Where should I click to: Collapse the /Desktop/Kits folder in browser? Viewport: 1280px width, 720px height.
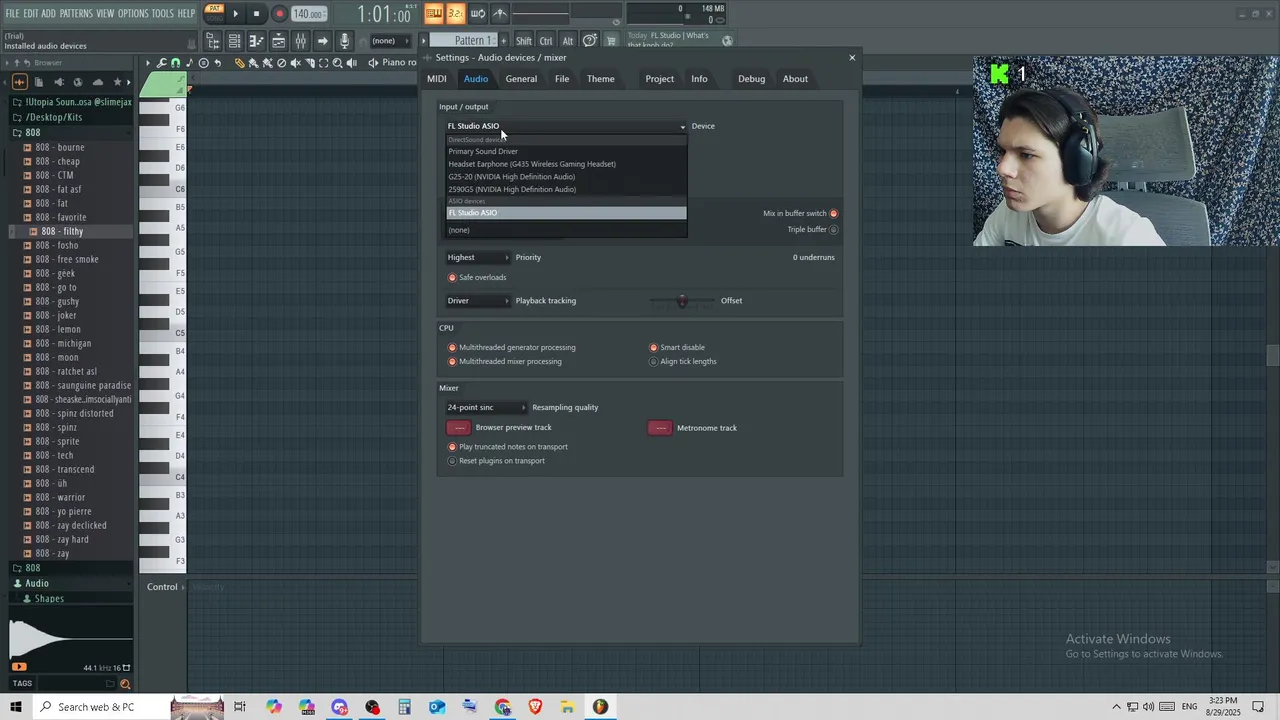[54, 117]
